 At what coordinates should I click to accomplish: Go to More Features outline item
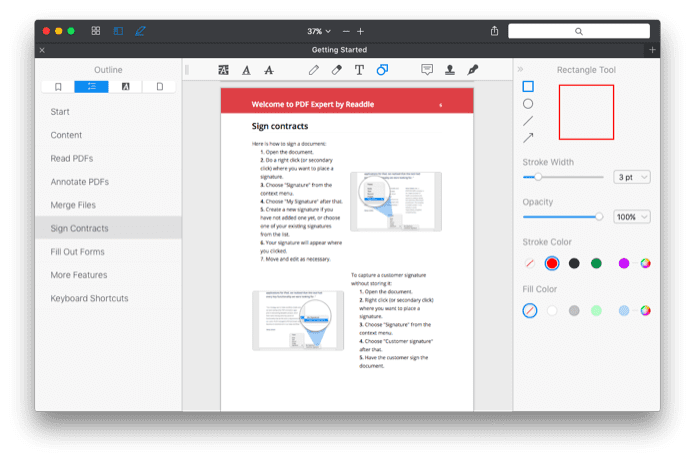tap(108, 275)
